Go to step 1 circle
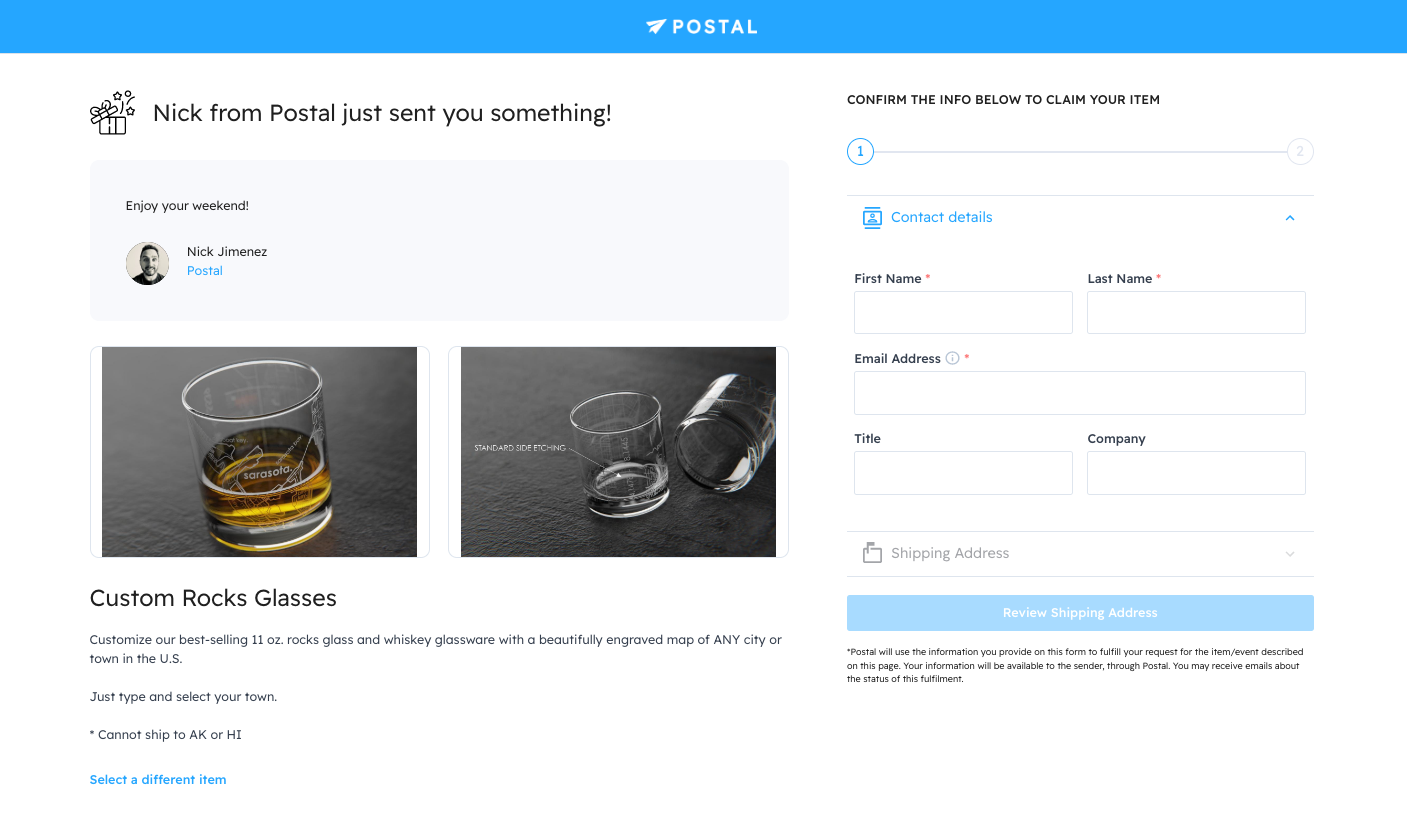Viewport: 1407px width, 813px height. click(860, 152)
